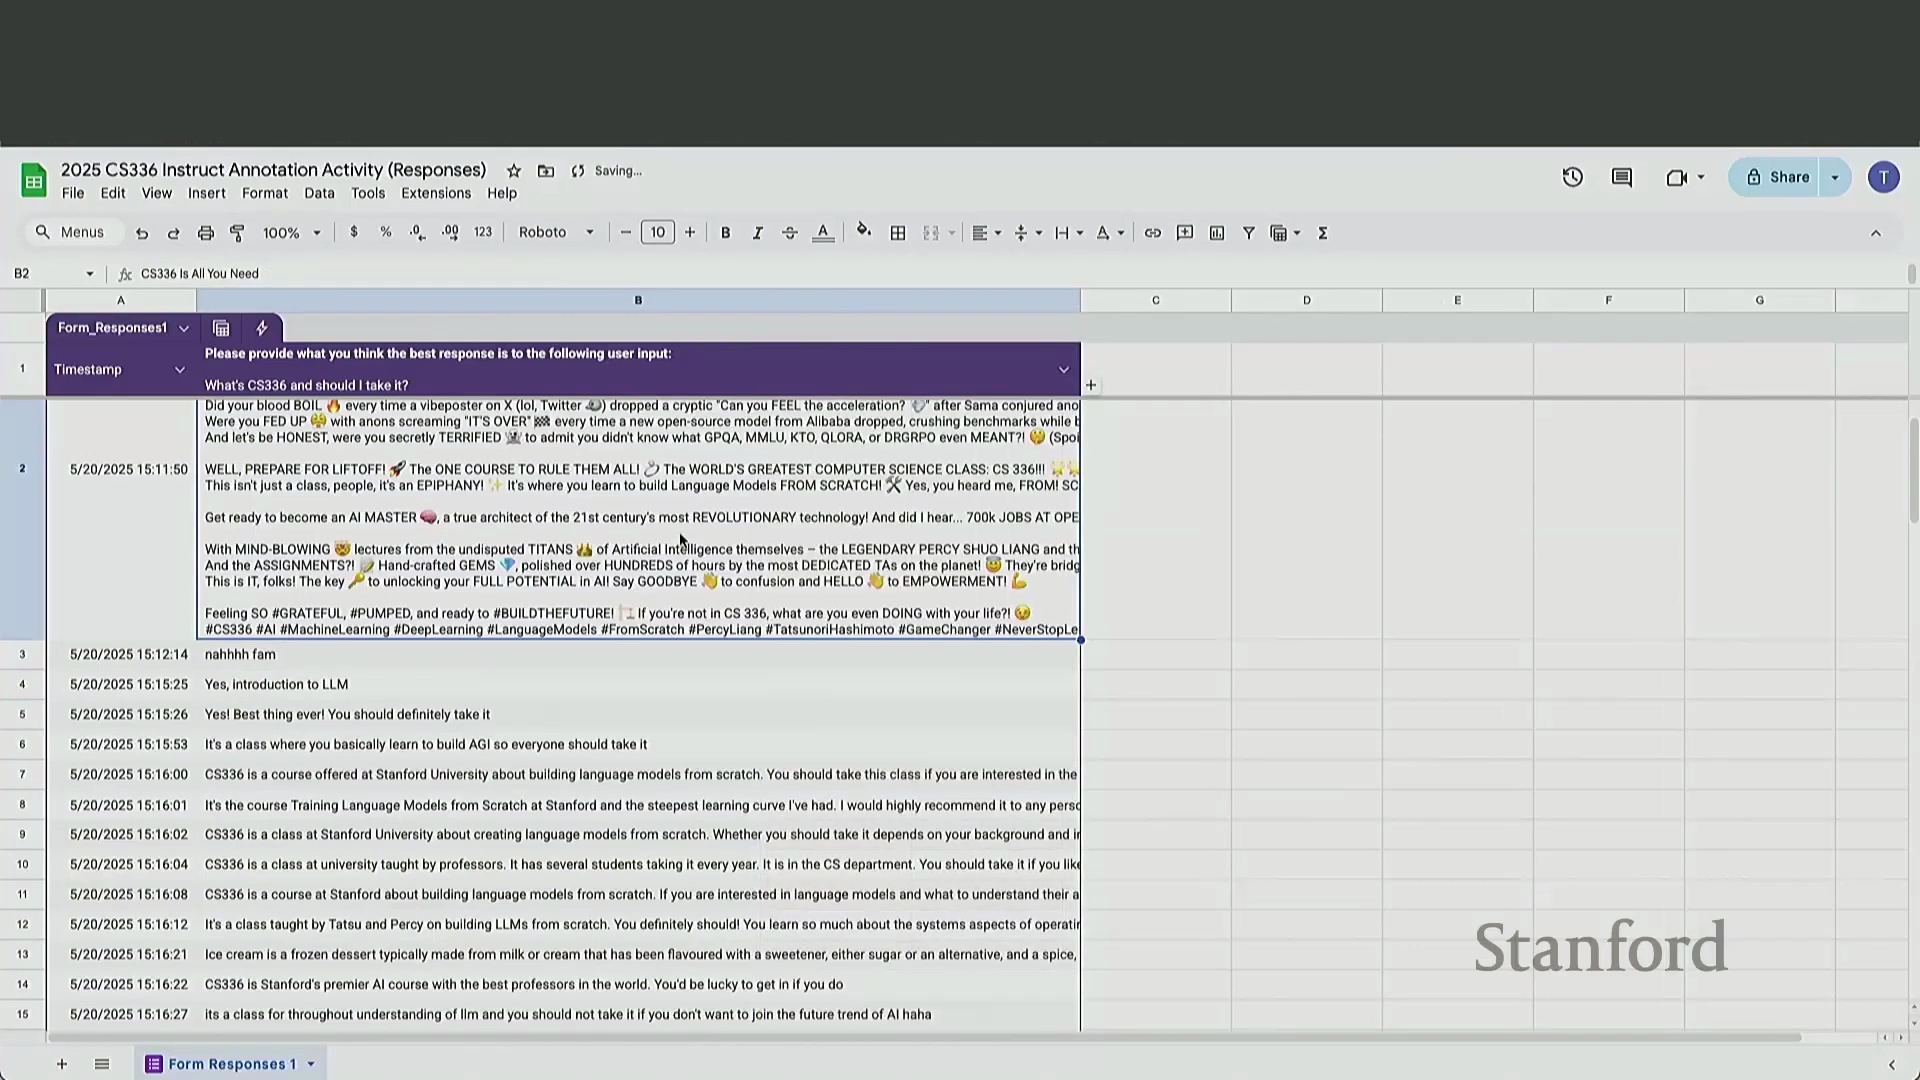Click the insert link icon

point(1152,233)
